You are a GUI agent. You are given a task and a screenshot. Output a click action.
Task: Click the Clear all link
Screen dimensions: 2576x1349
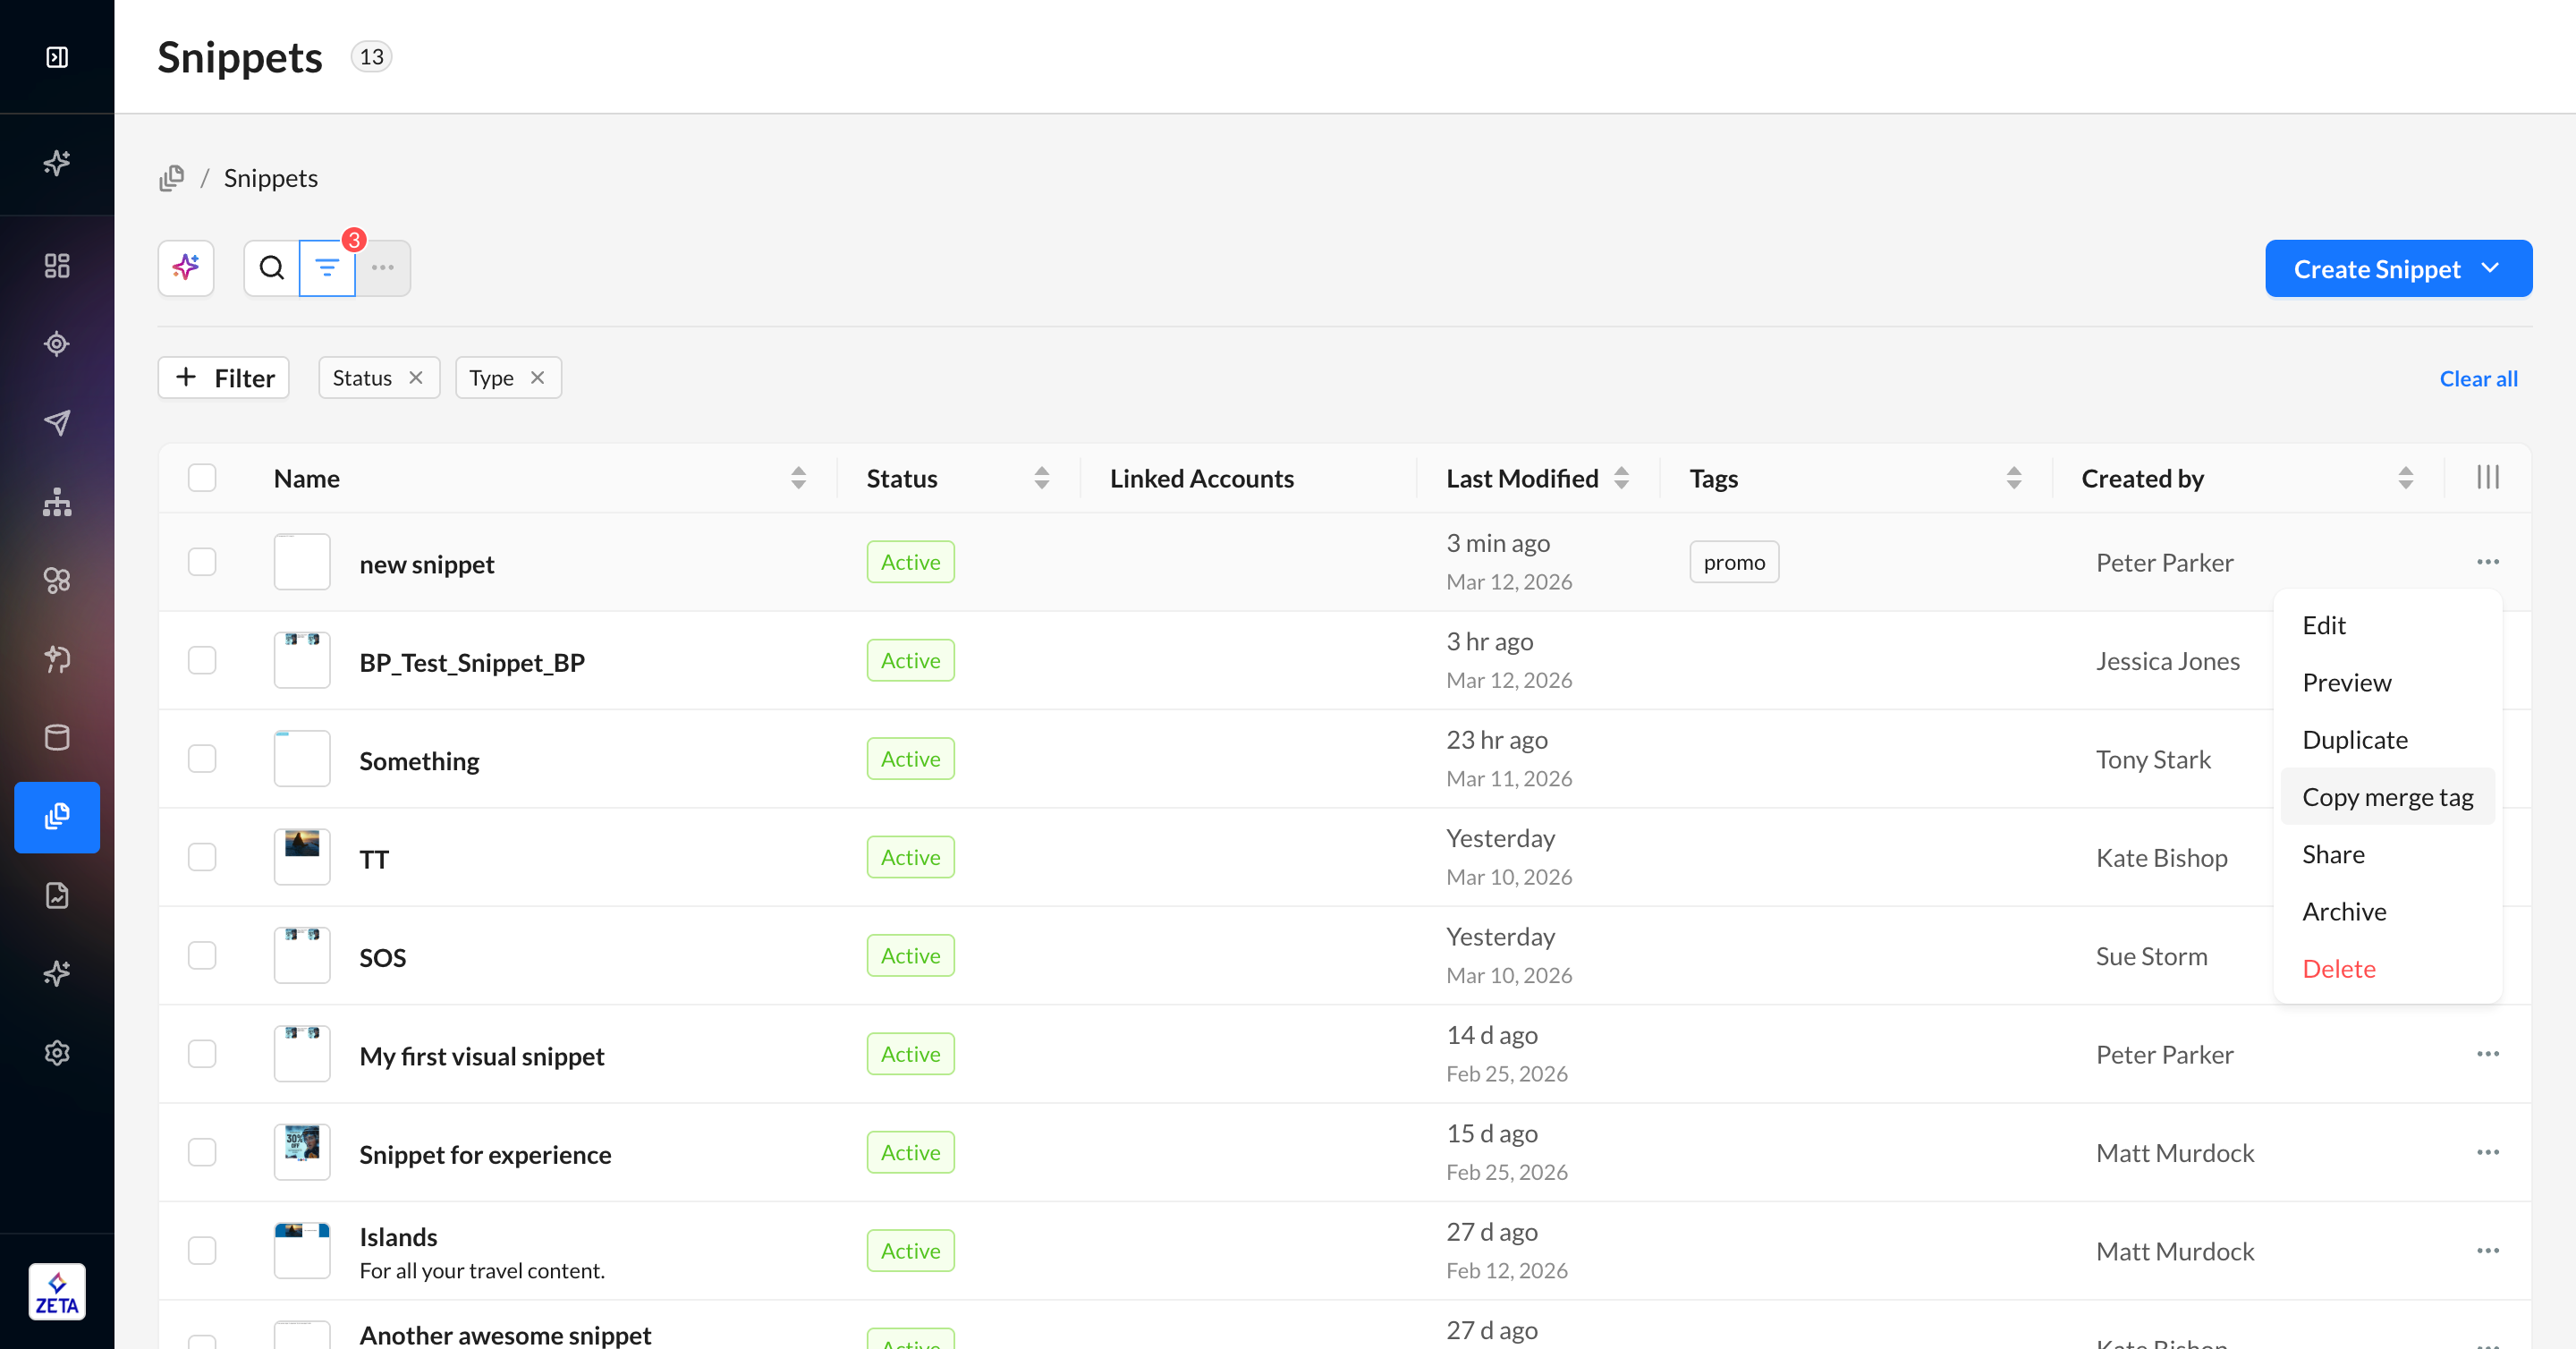[x=2478, y=379]
